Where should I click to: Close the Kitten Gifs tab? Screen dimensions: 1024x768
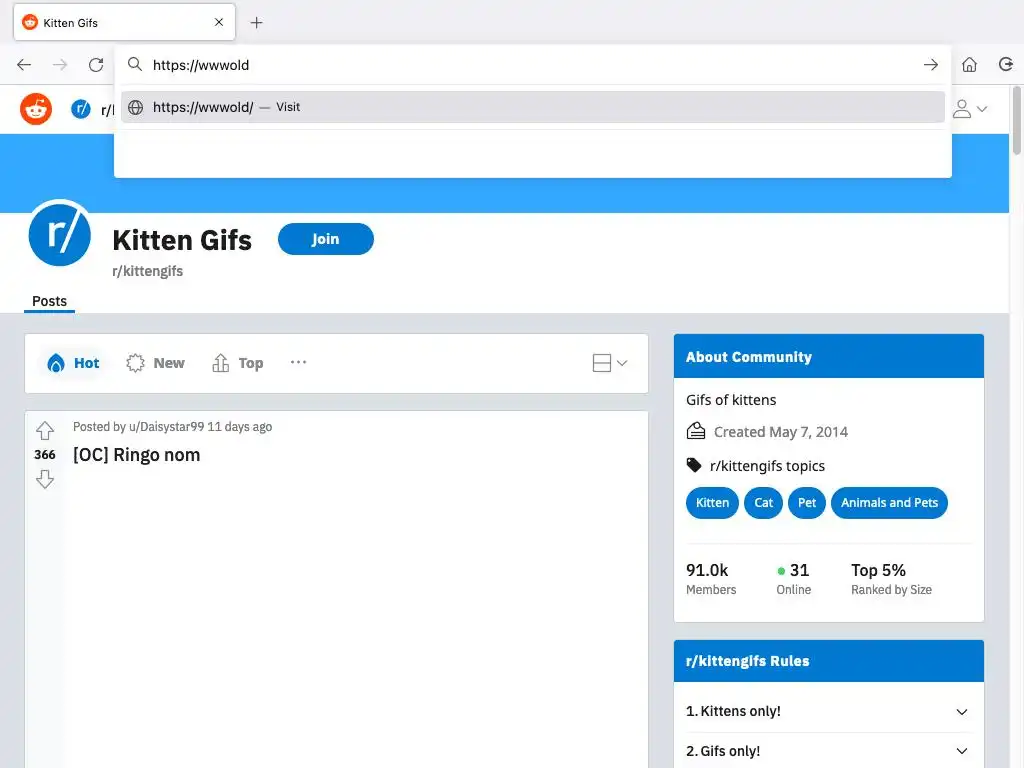[219, 22]
